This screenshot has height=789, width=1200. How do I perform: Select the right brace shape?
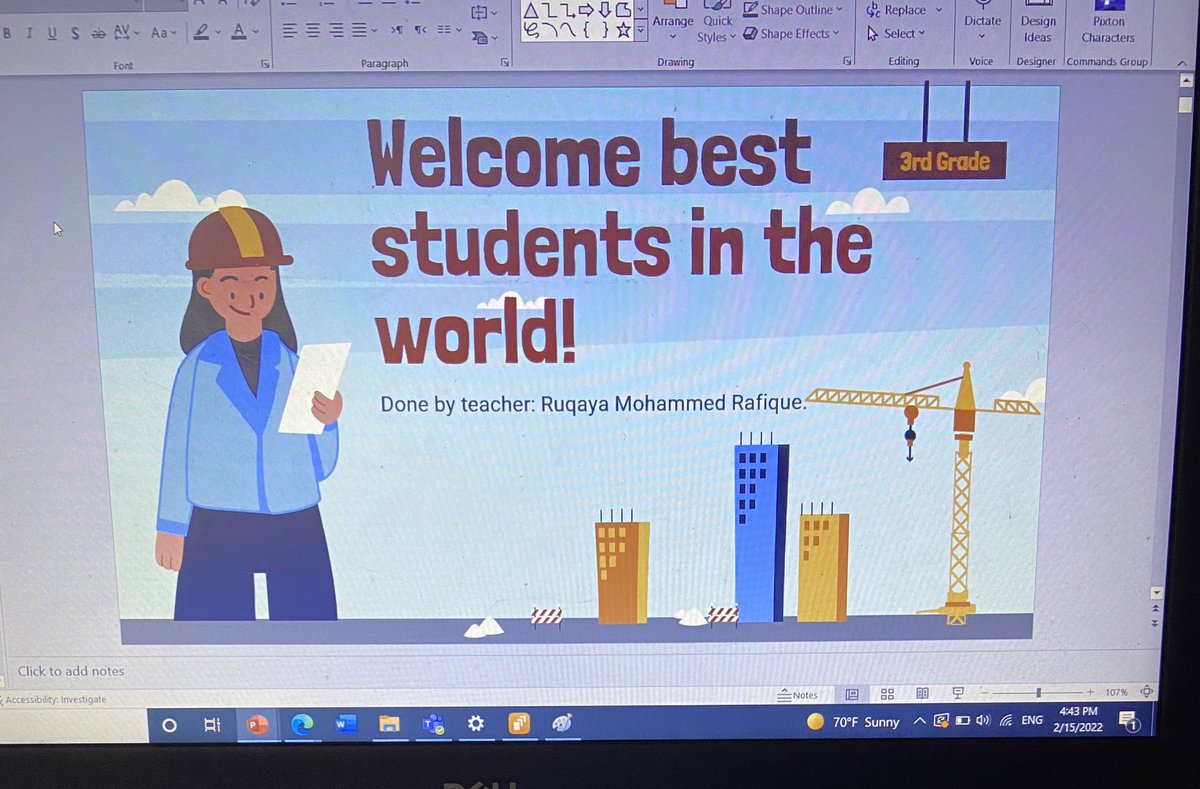tap(604, 30)
